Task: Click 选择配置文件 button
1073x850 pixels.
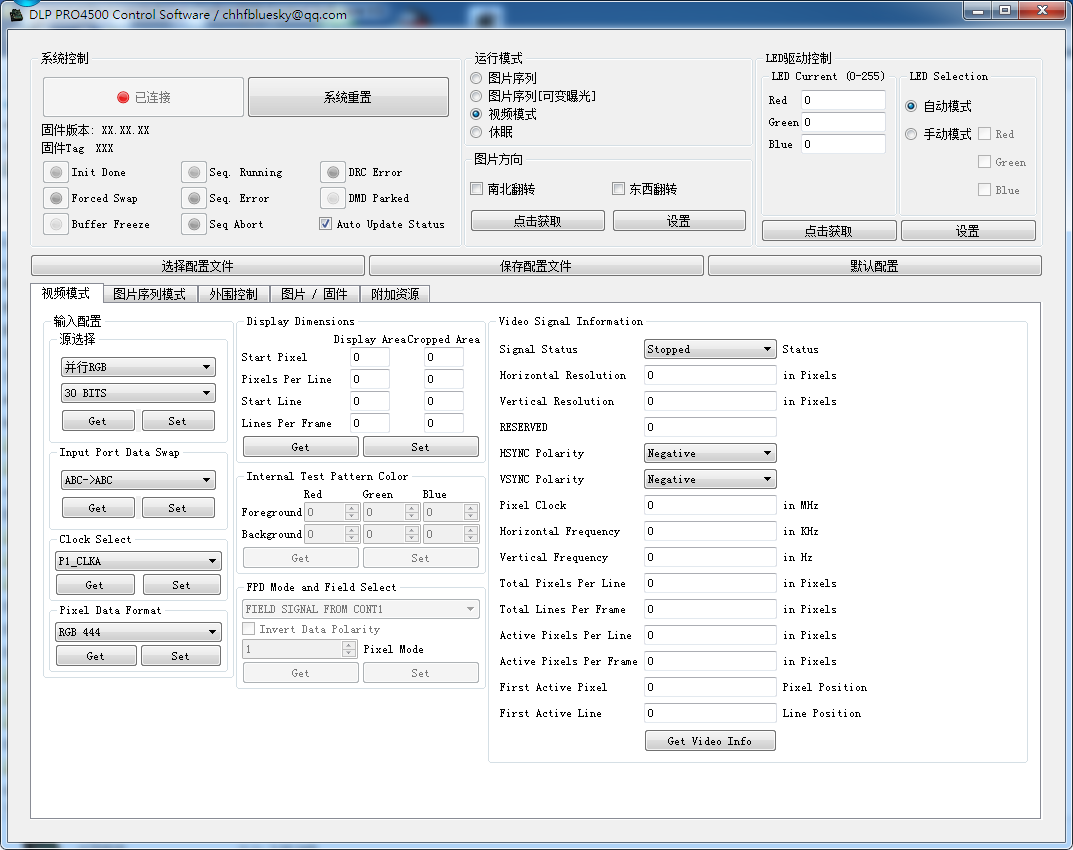Action: pos(198,266)
